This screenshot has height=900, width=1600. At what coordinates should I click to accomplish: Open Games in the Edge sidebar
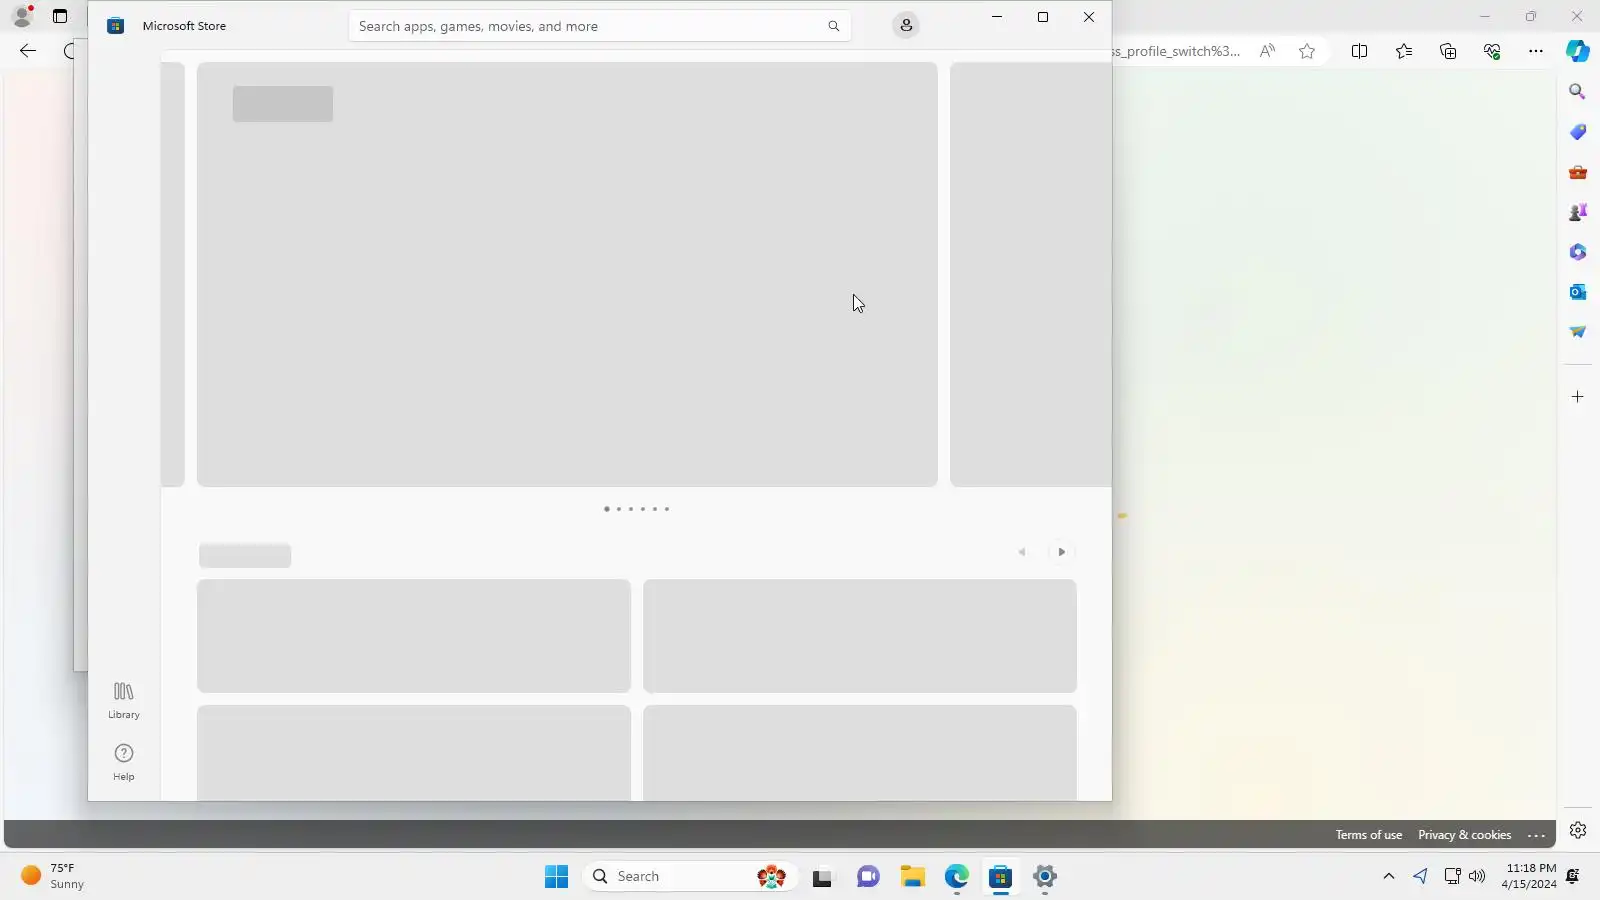pyautogui.click(x=1578, y=212)
